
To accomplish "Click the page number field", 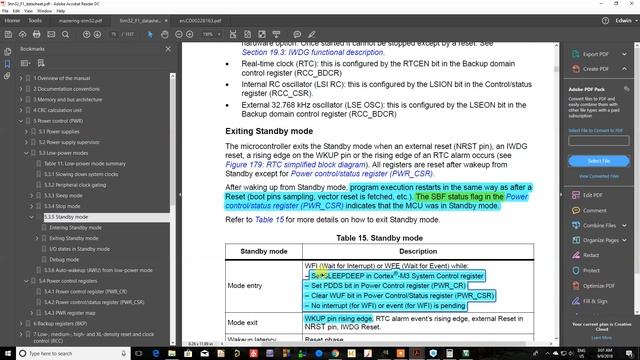I will (114, 35).
